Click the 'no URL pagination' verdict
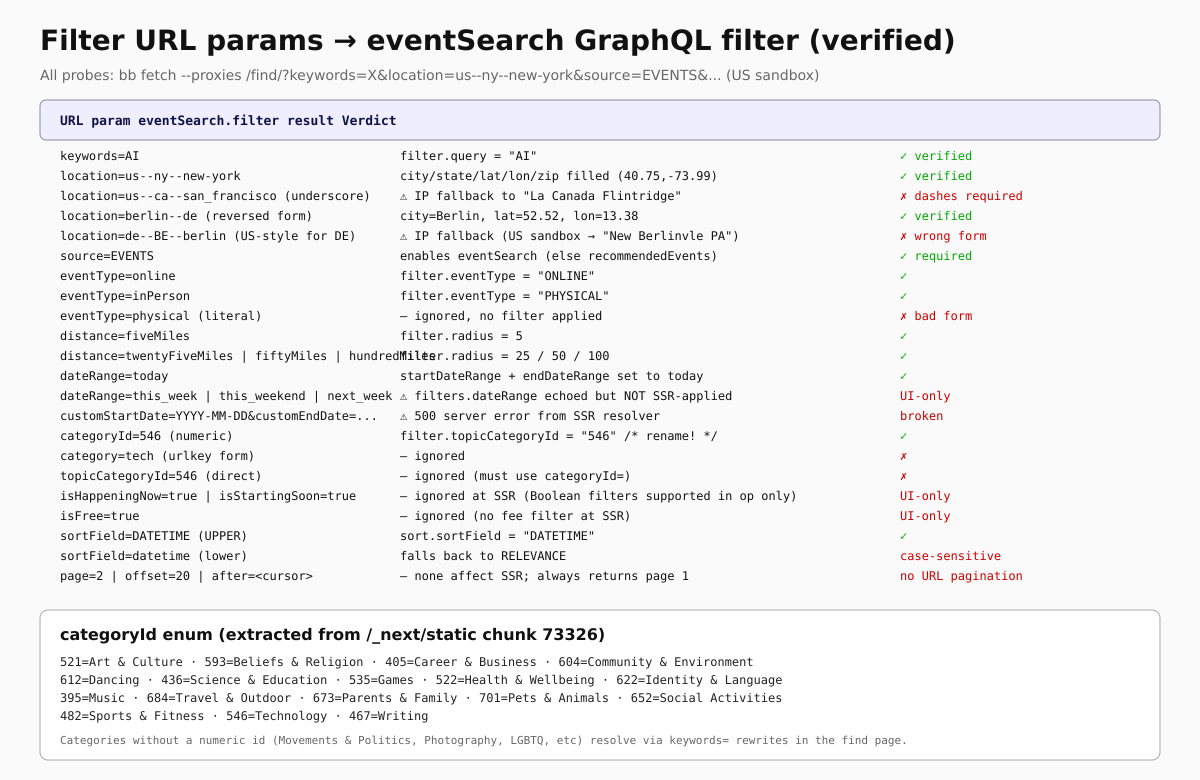This screenshot has width=1200, height=780. pyautogui.click(x=961, y=576)
